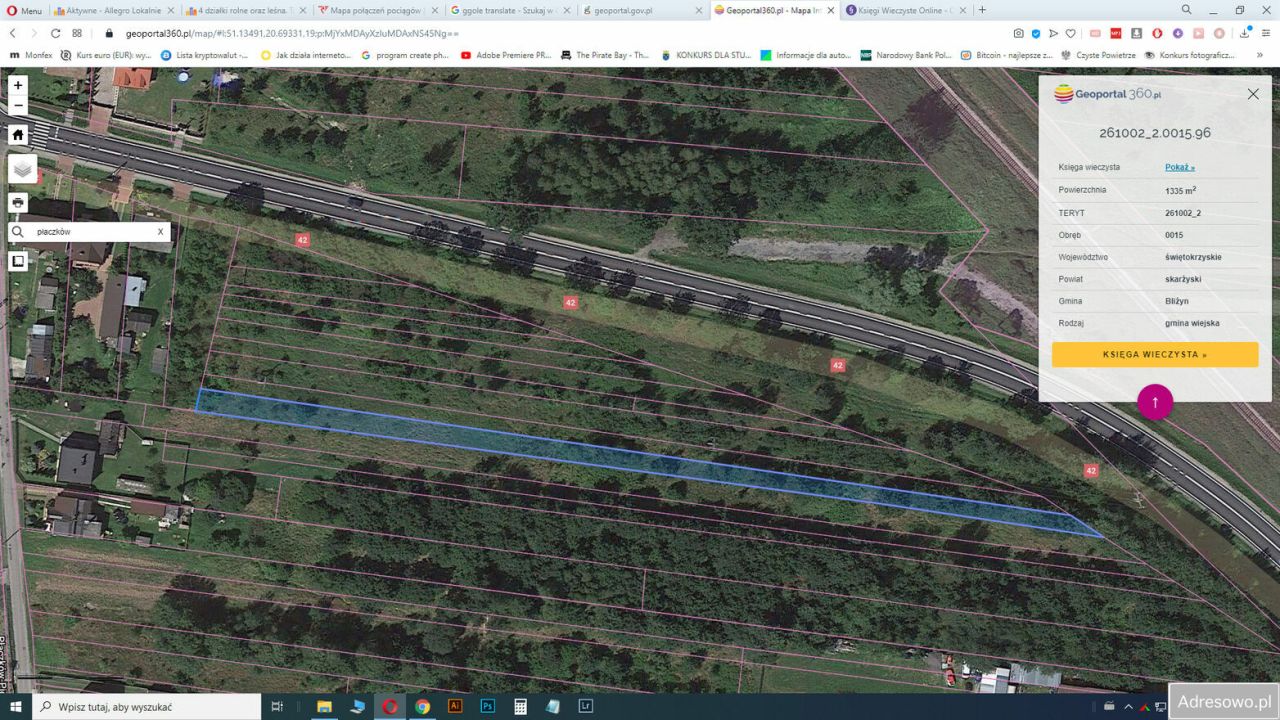Open the downloads icon with blue badge
The height and width of the screenshot is (720, 1280).
pos(1245,33)
